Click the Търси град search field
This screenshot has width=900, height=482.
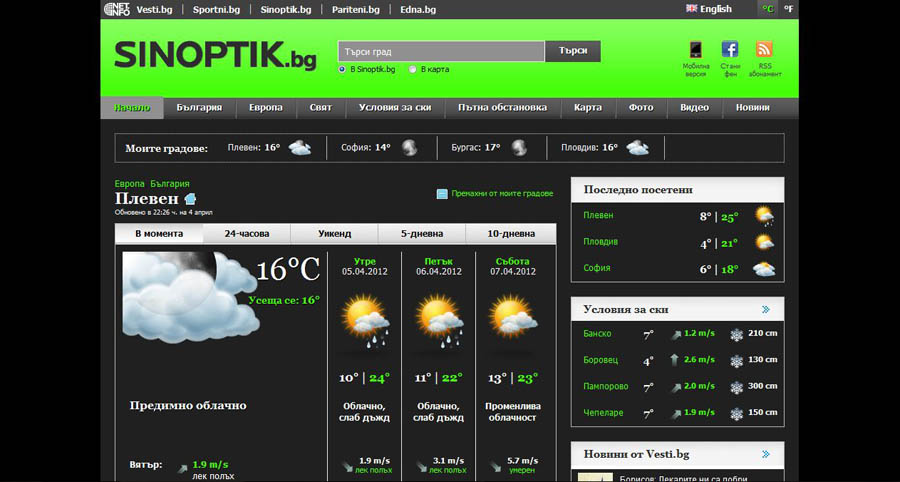coord(441,51)
